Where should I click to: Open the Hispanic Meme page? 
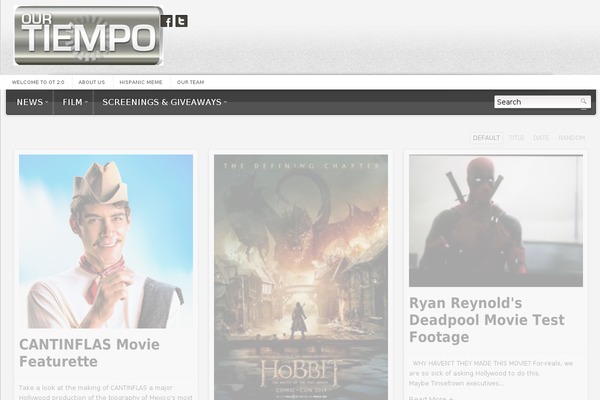point(141,82)
